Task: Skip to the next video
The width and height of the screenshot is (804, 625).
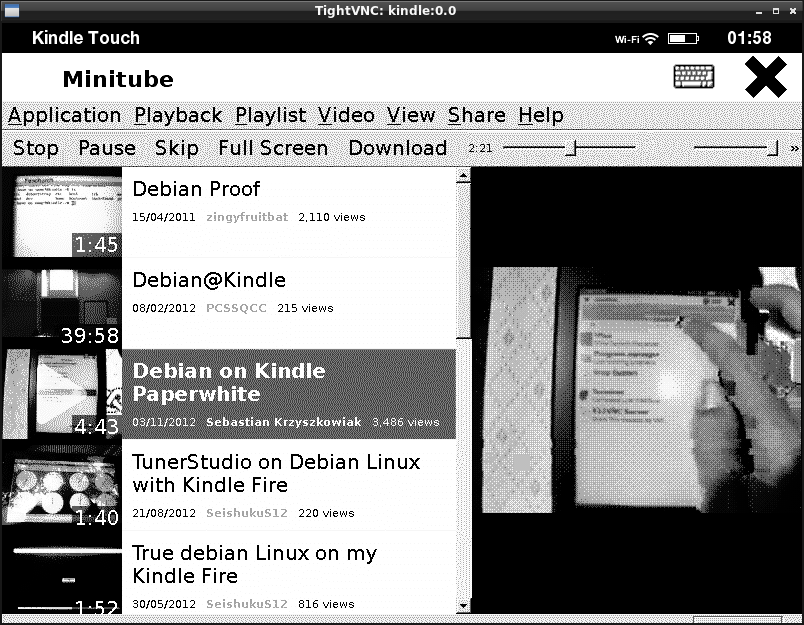Action: (x=177, y=148)
